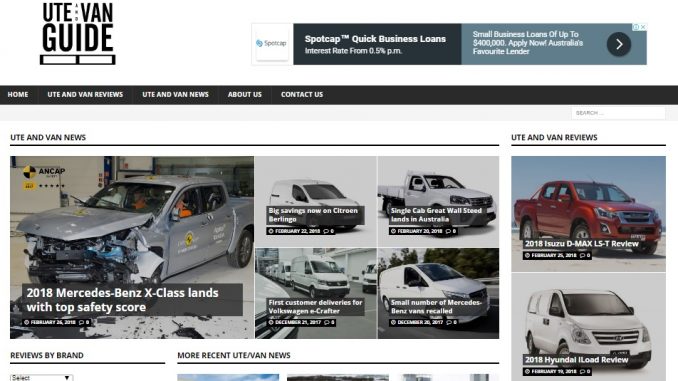
Task: Close the Spotcap ad banner
Action: click(x=643, y=27)
